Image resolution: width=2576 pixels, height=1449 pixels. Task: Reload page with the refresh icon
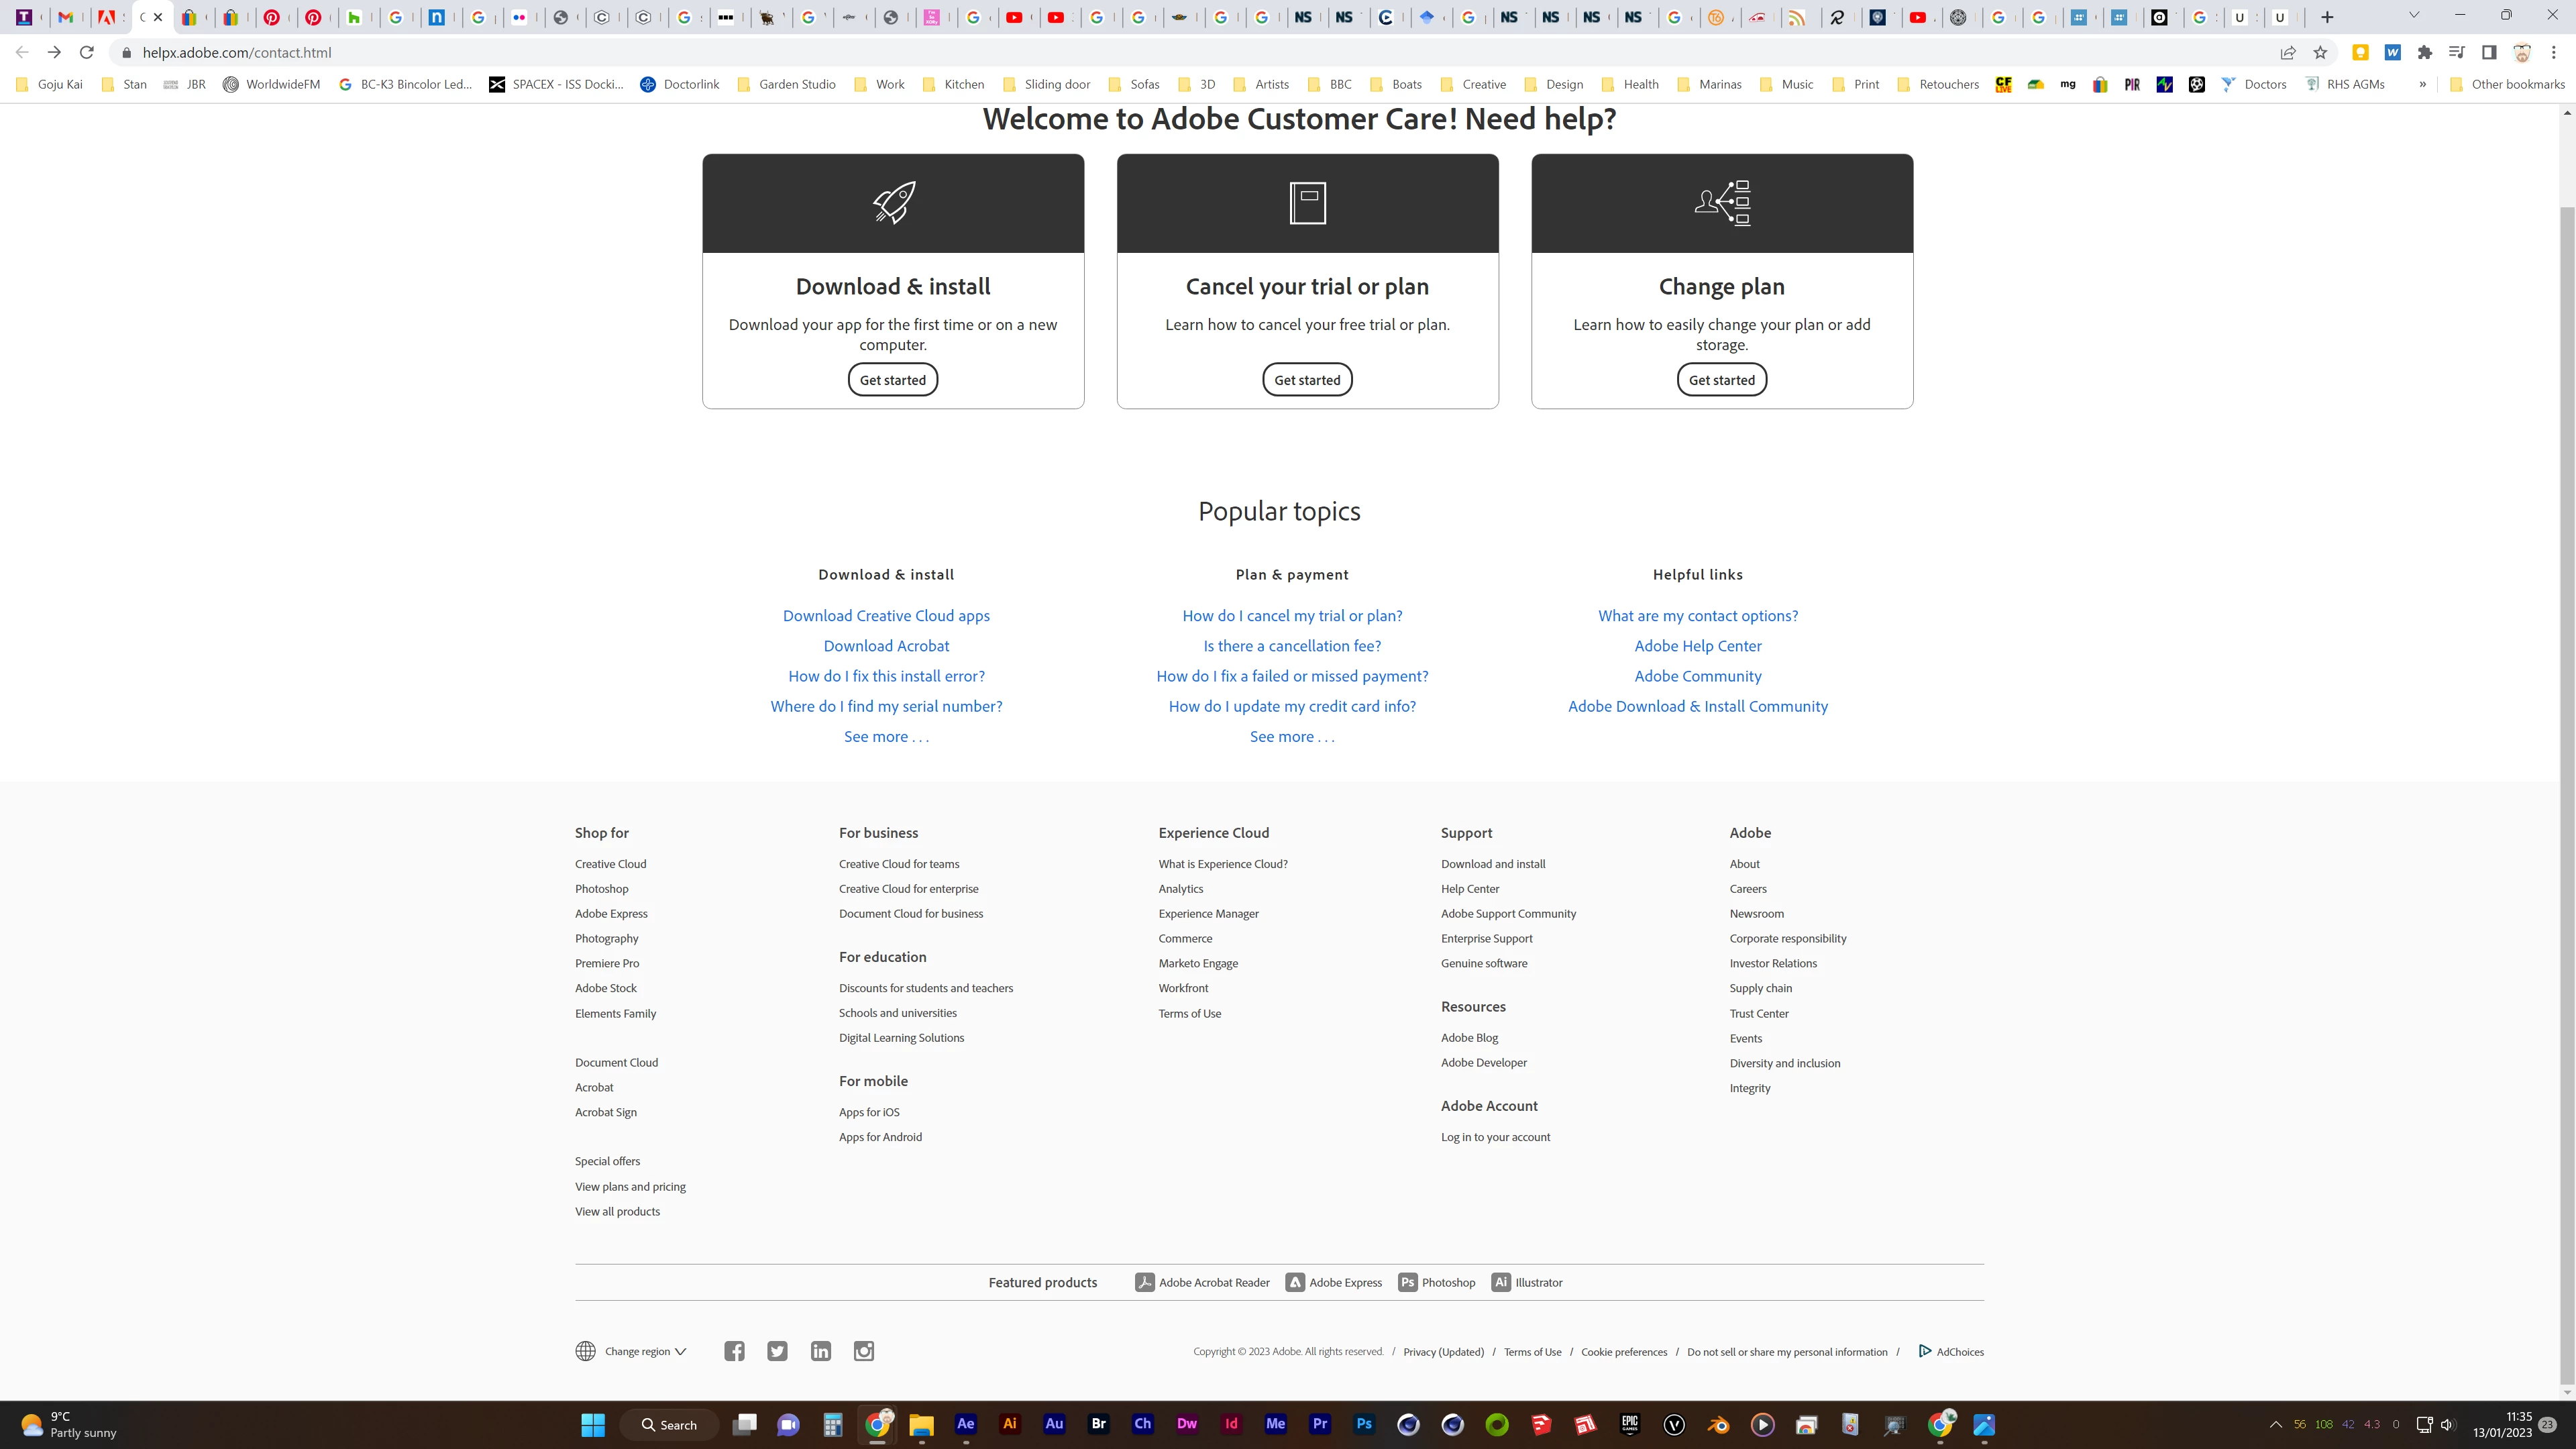coord(87,52)
